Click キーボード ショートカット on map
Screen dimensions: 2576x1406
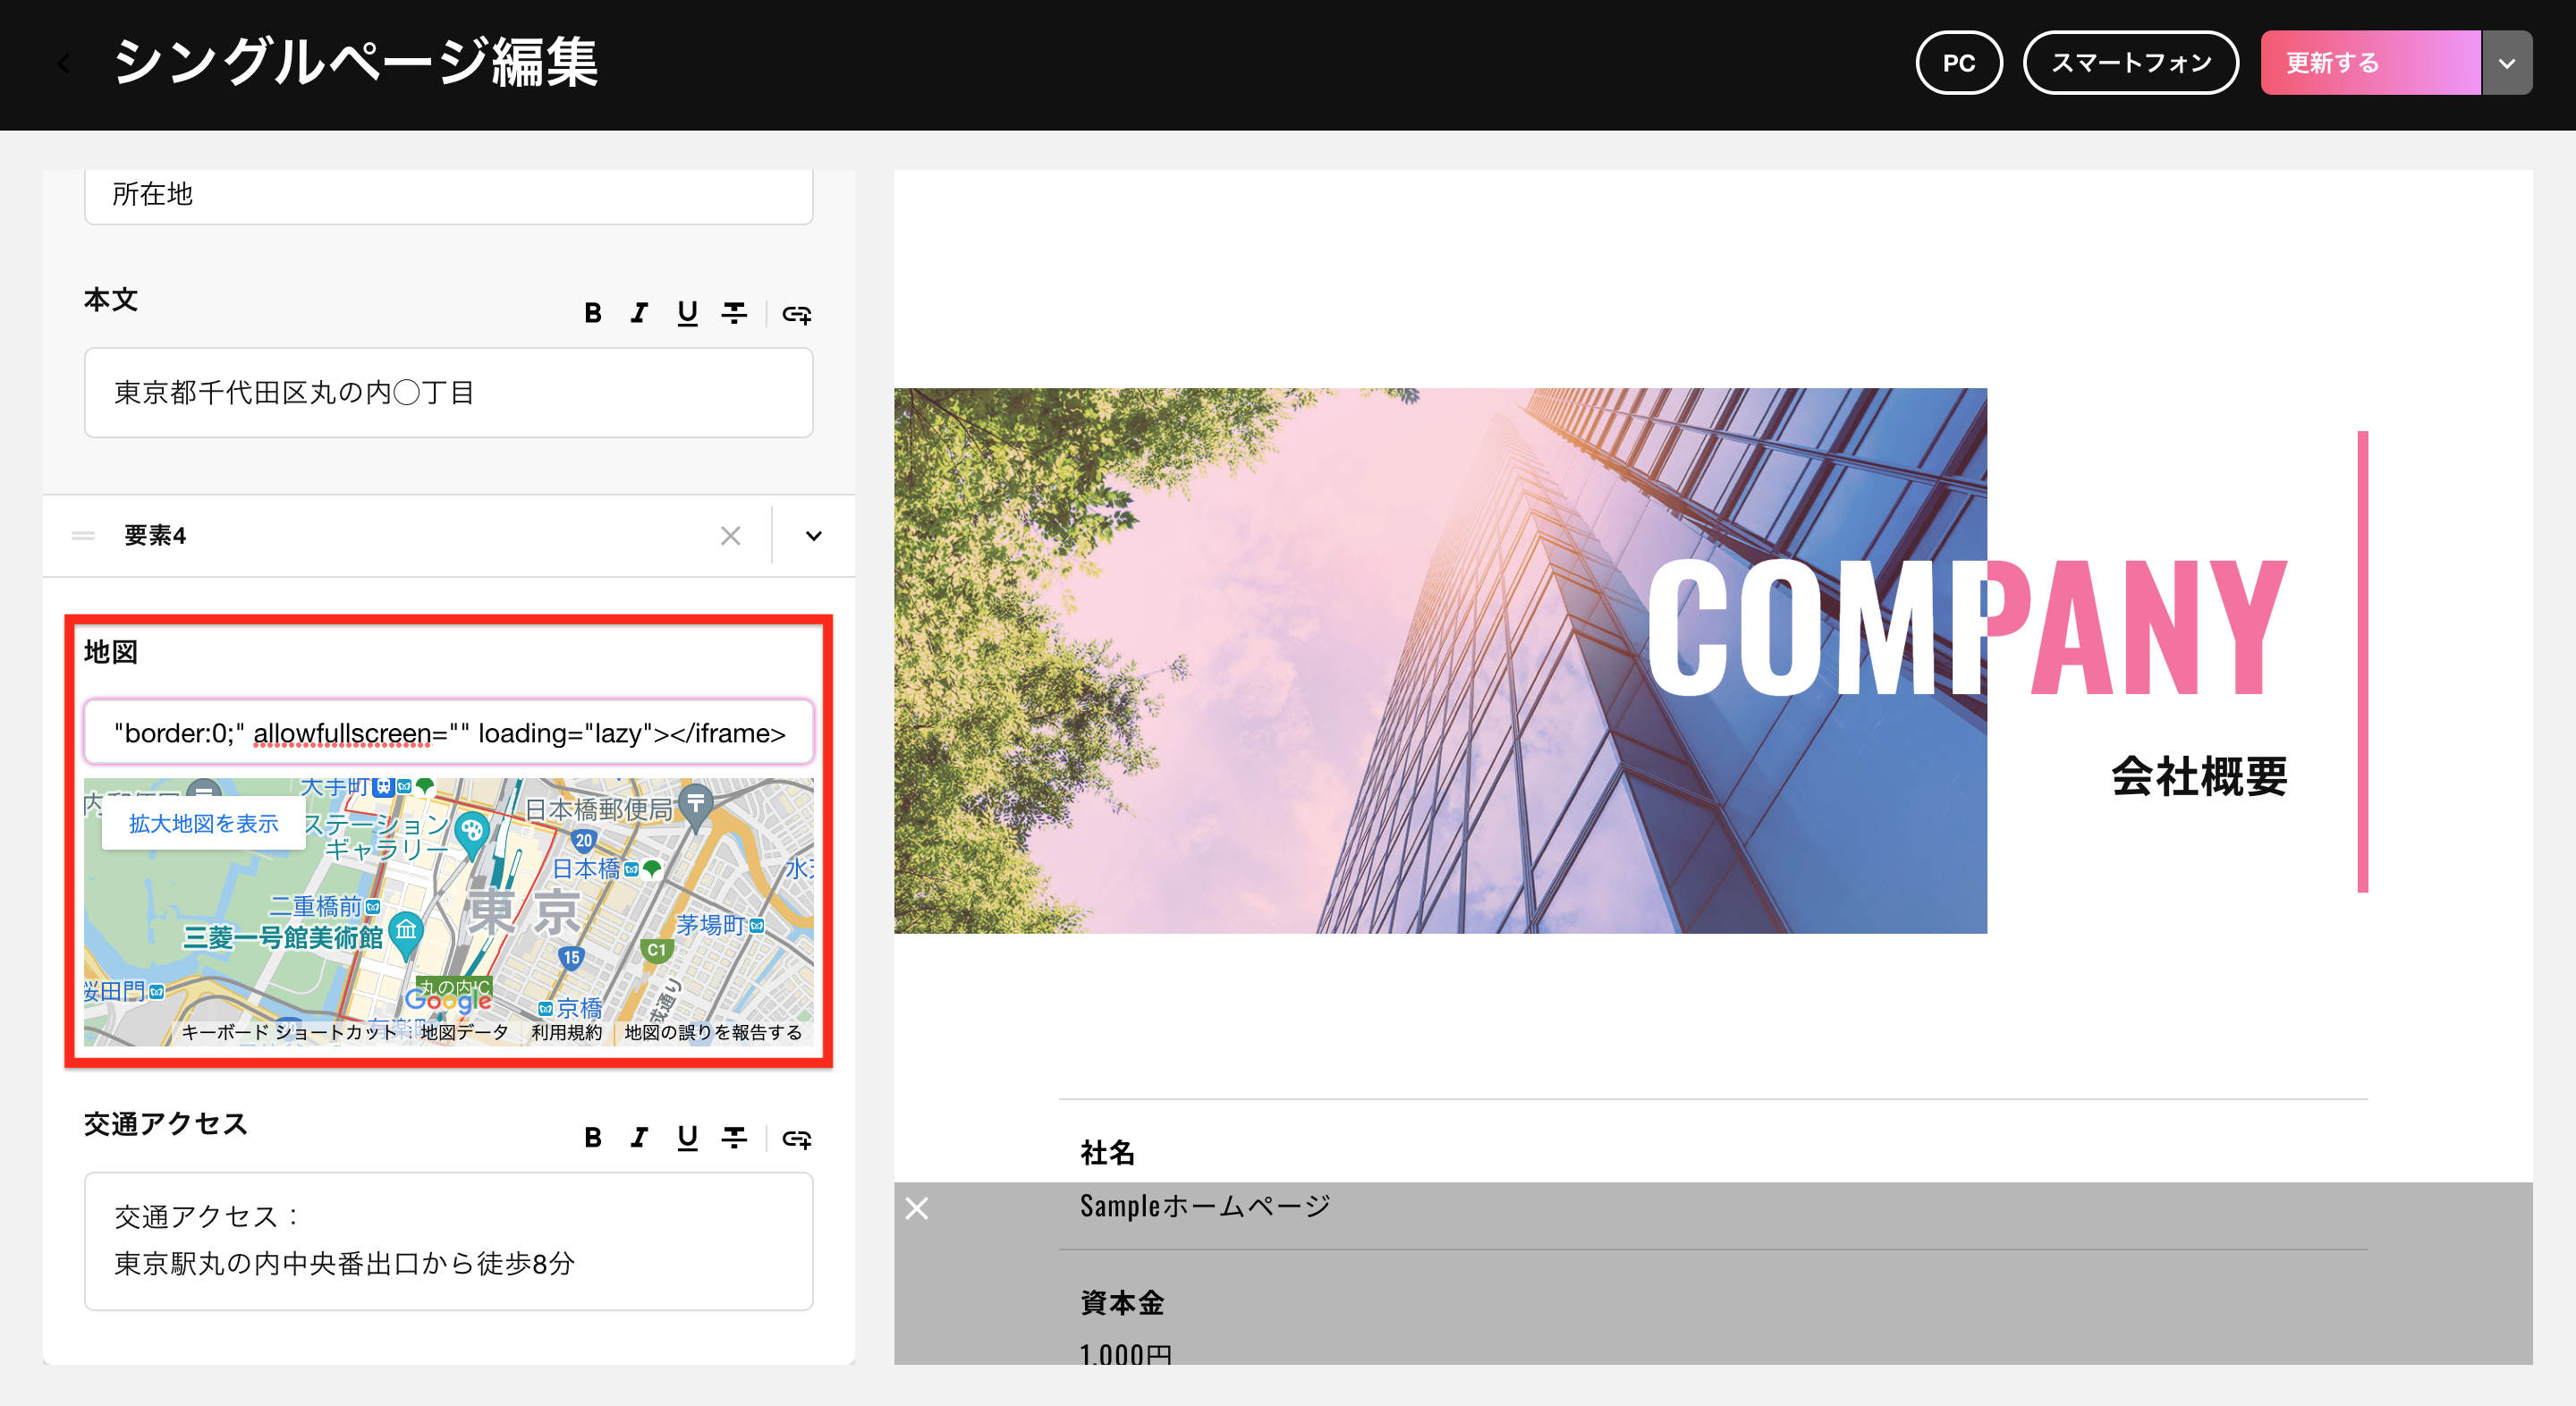coord(289,1031)
